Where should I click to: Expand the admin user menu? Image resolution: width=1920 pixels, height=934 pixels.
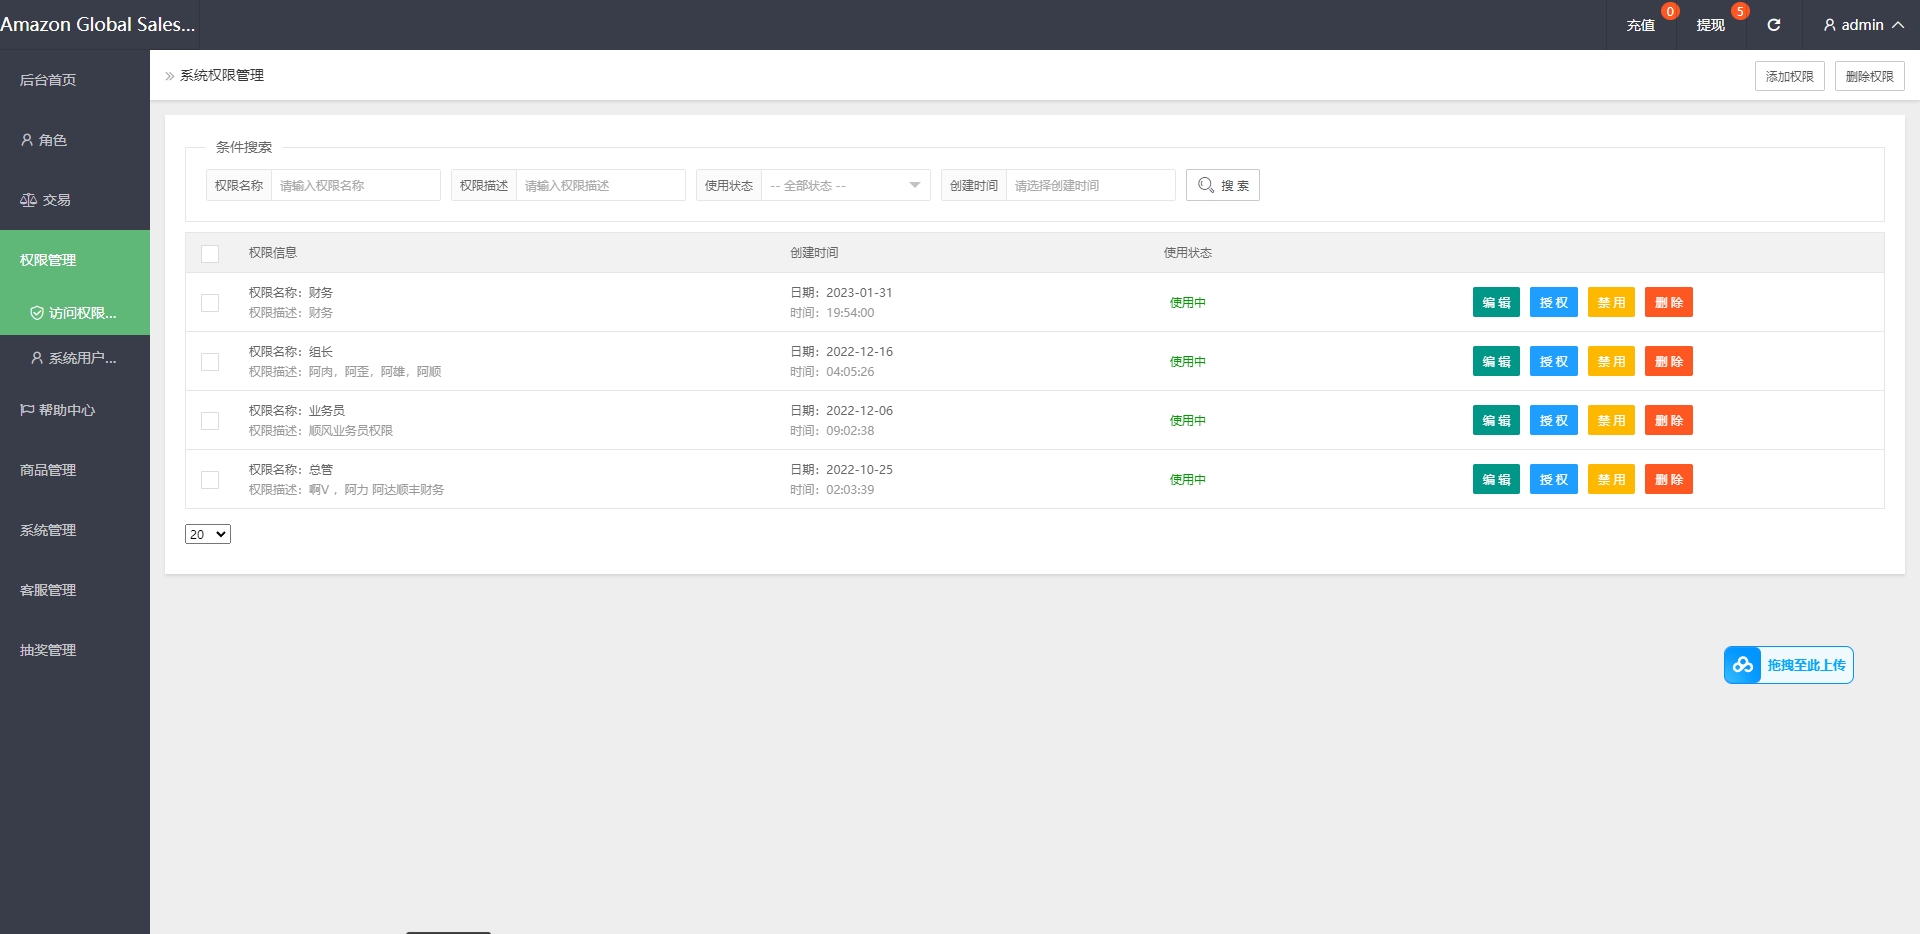(1862, 25)
